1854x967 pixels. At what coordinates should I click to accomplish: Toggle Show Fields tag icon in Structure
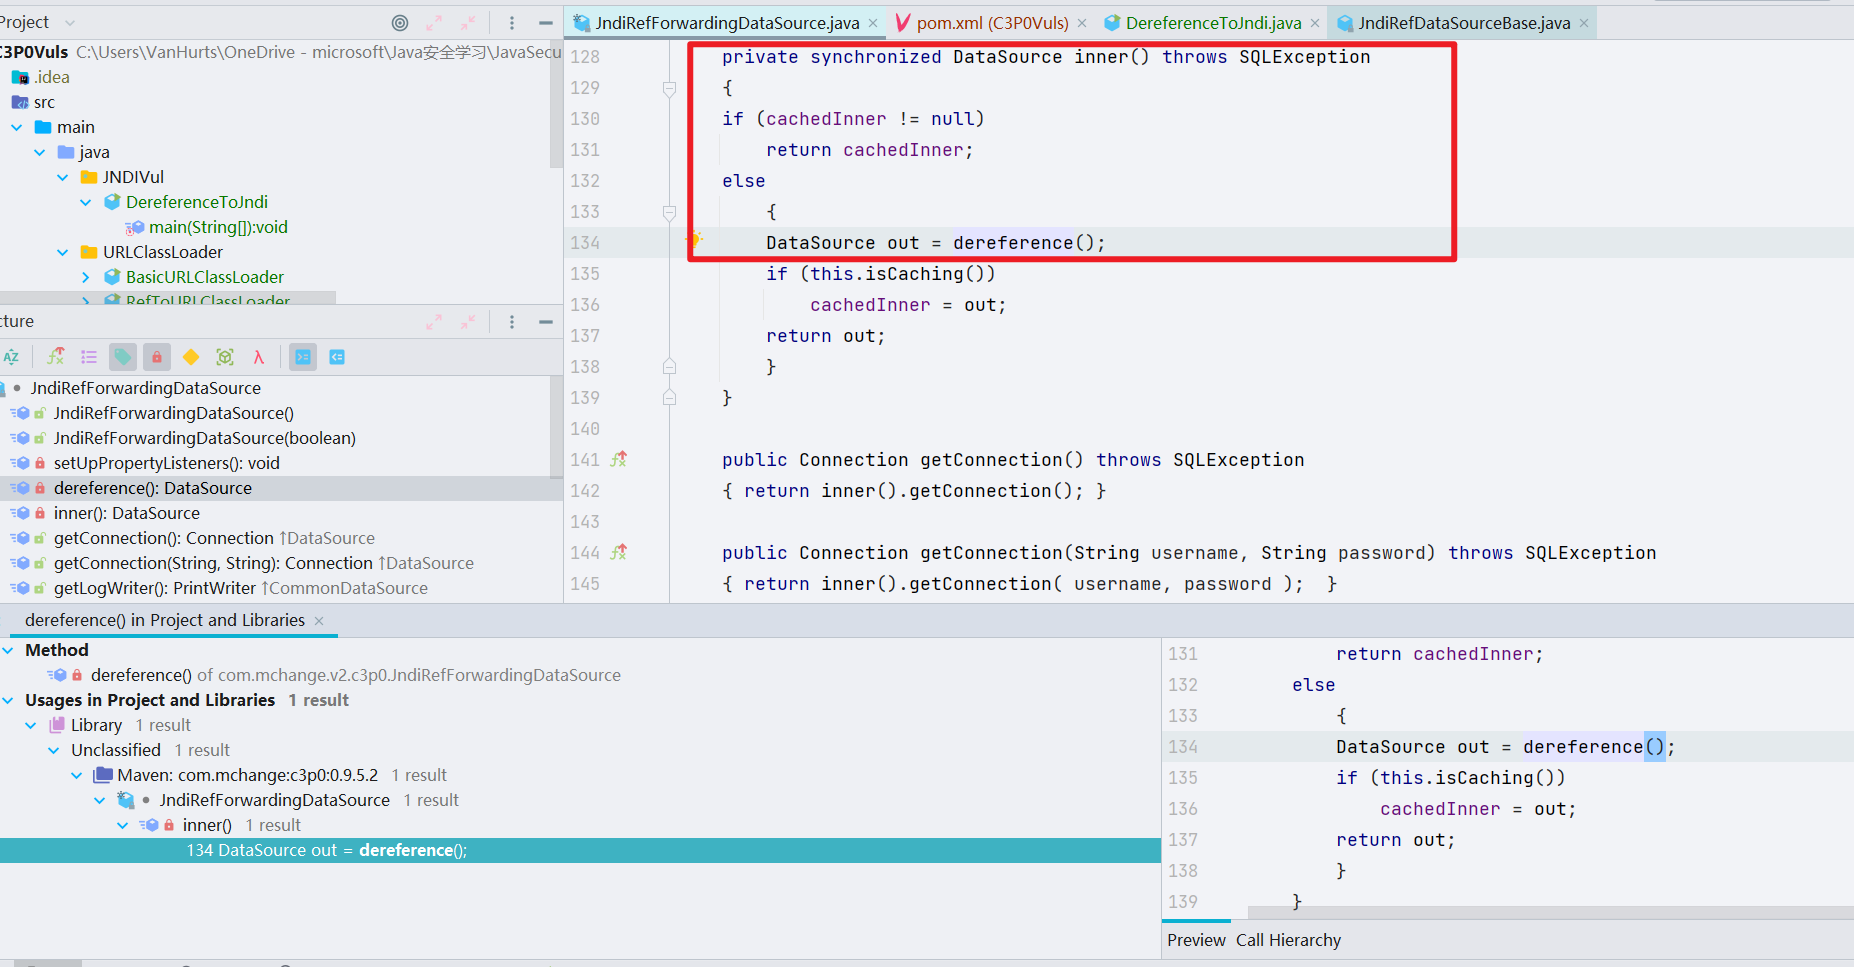point(122,357)
